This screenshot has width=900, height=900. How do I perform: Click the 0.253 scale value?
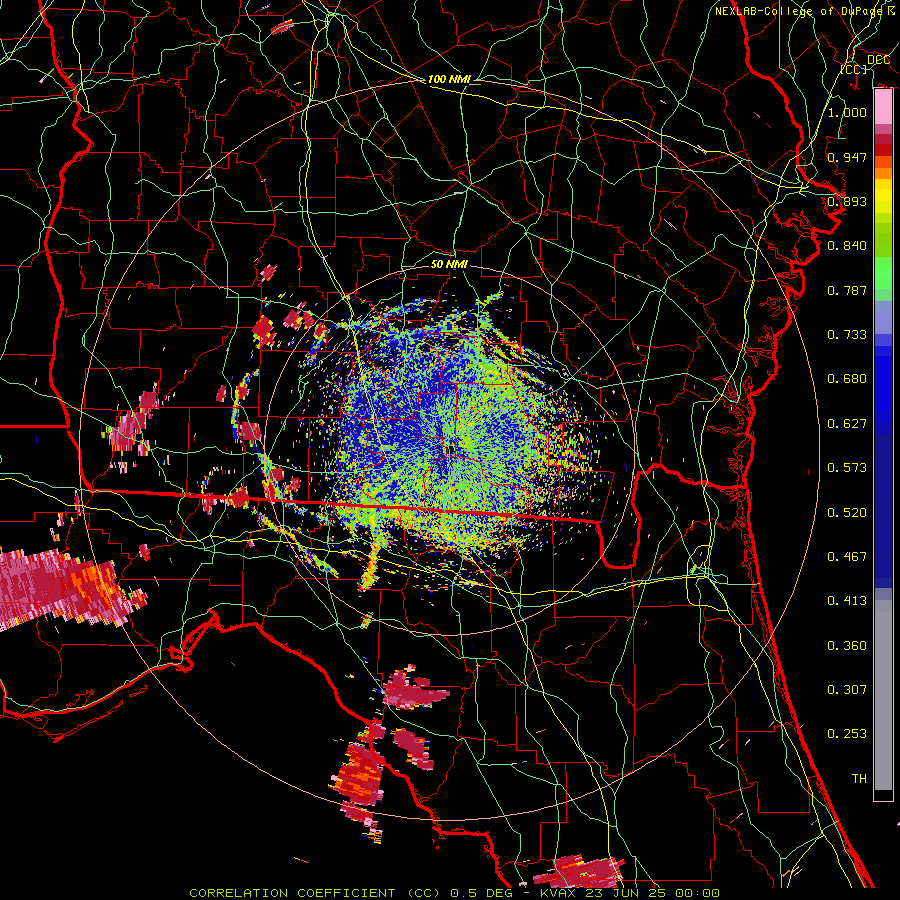(847, 734)
